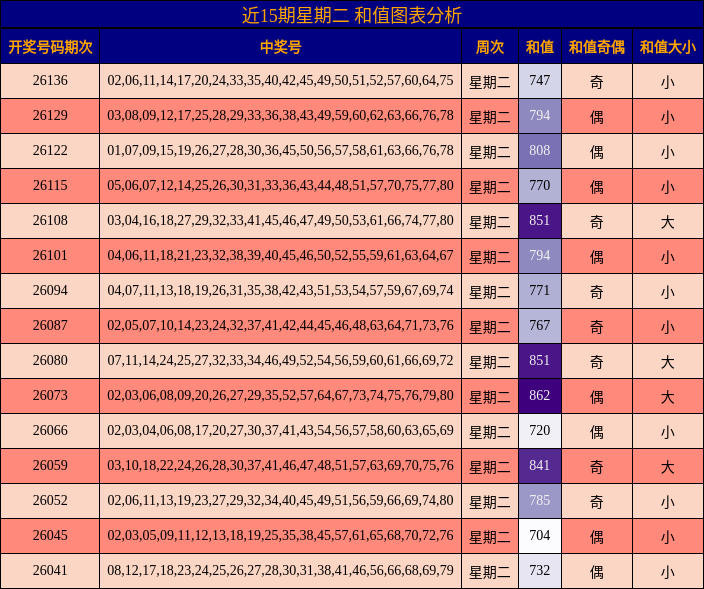Select sum 851 in row 26080
The width and height of the screenshot is (704, 589).
(x=540, y=360)
